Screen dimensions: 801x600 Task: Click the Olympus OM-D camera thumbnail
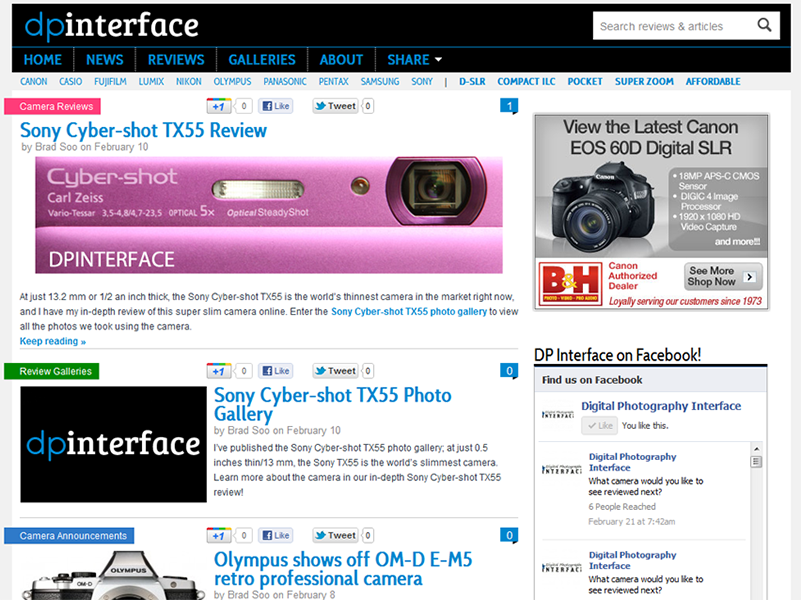pos(113,575)
